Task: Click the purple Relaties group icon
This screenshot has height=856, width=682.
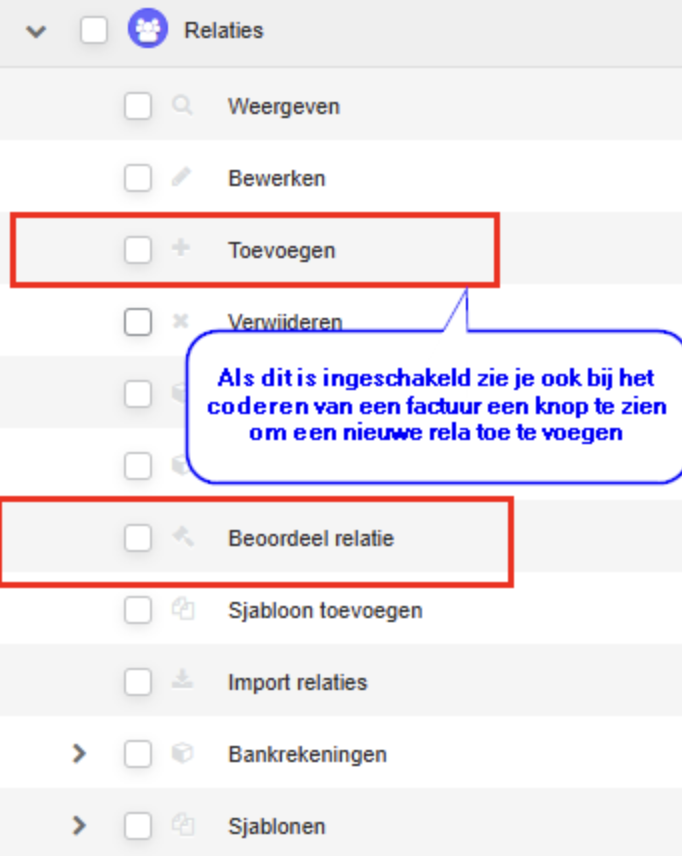Action: (x=147, y=30)
